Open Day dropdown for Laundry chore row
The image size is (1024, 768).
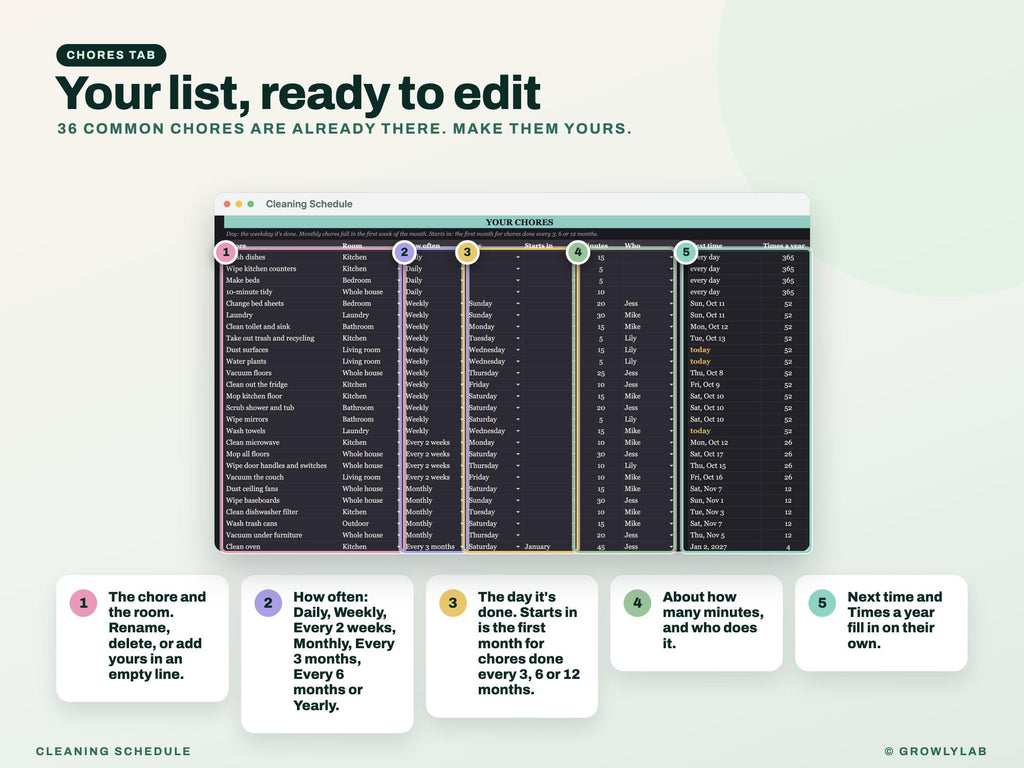(x=518, y=315)
